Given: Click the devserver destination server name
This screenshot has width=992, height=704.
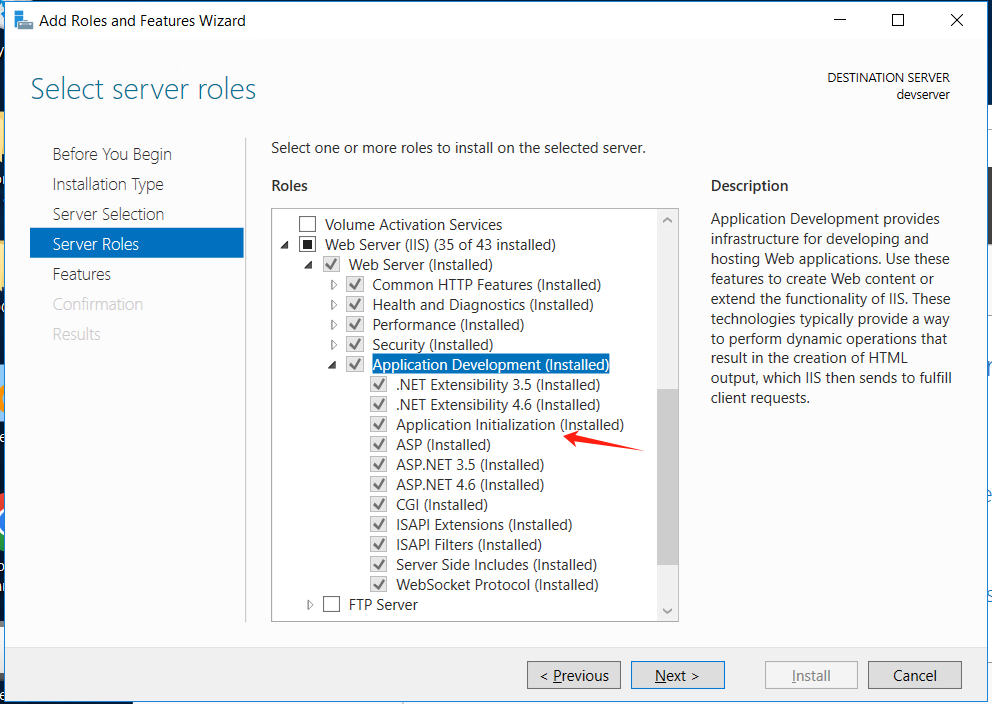Looking at the screenshot, I should (923, 95).
